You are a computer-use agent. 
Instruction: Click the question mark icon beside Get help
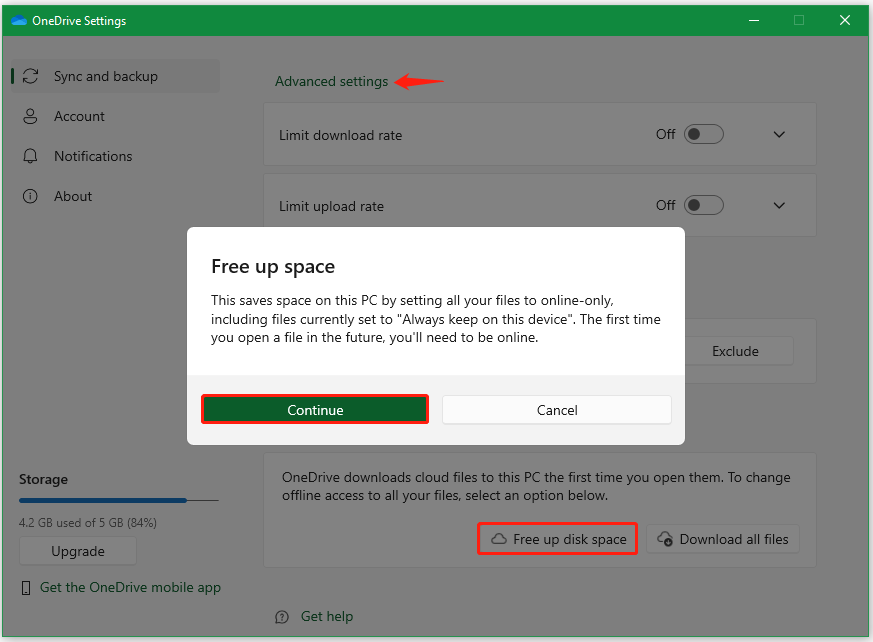[x=282, y=617]
